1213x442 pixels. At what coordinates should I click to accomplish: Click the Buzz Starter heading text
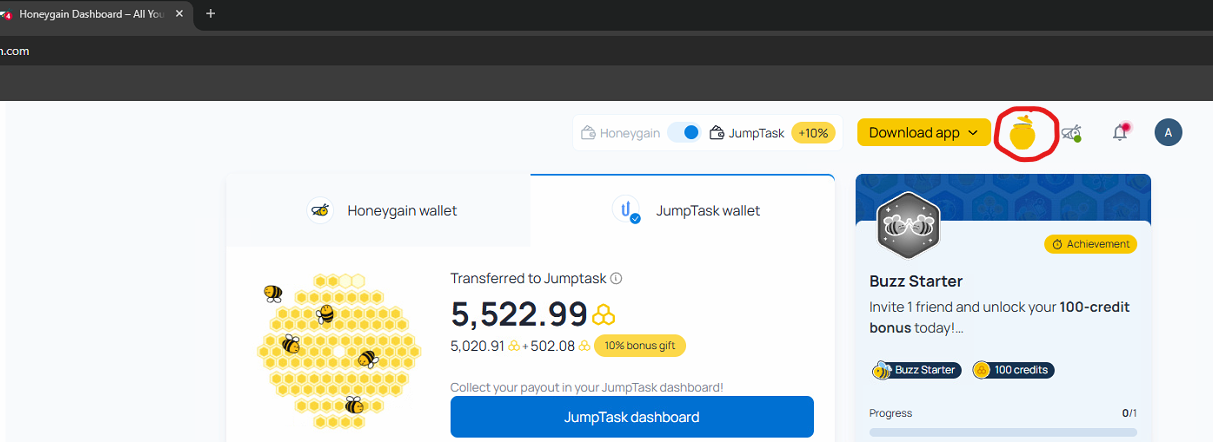[x=916, y=281]
